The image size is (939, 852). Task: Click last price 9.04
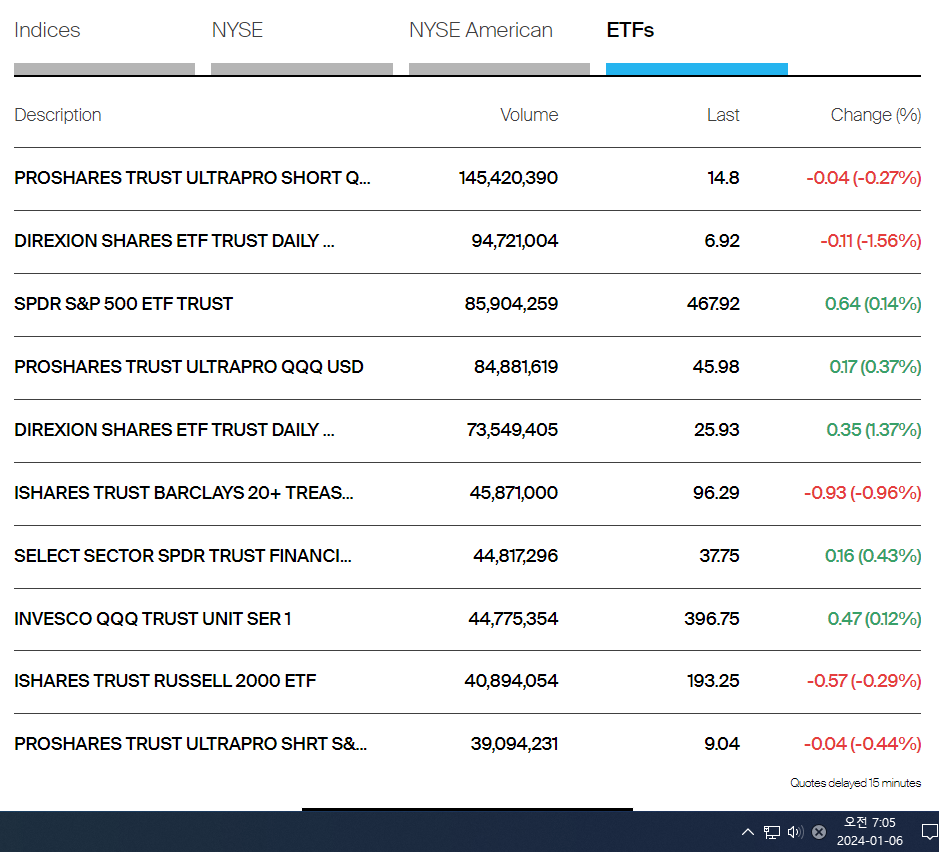point(722,744)
